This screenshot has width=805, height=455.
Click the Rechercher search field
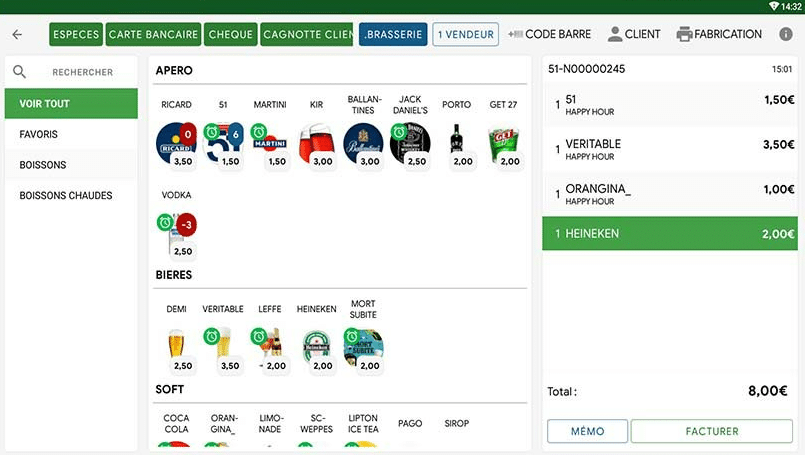tap(82, 72)
